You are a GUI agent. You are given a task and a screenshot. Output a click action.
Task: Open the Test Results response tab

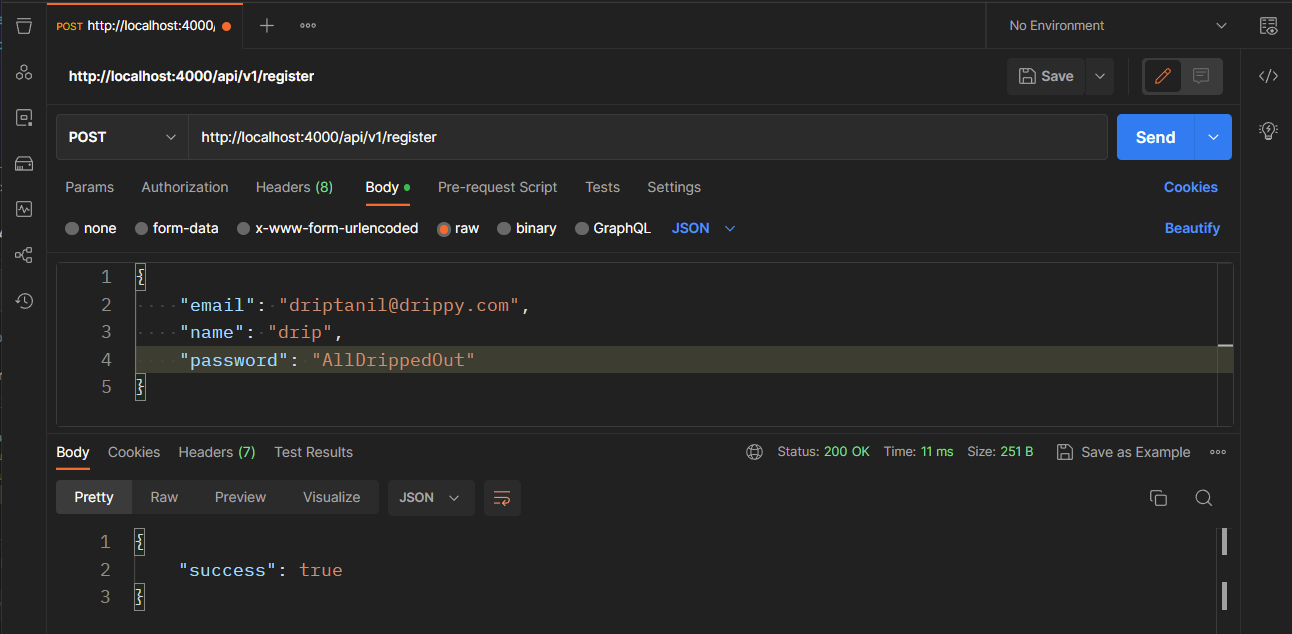tap(313, 452)
